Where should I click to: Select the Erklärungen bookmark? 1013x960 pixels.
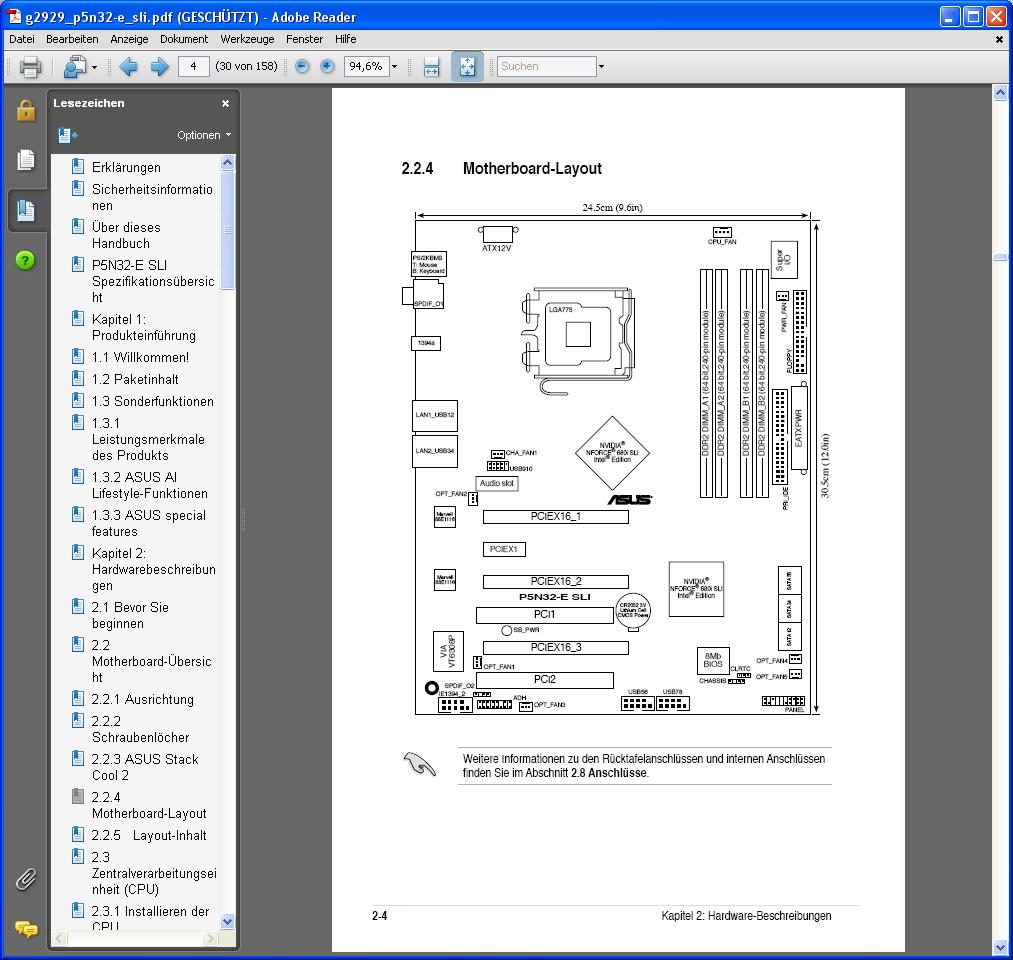pyautogui.click(x=126, y=167)
